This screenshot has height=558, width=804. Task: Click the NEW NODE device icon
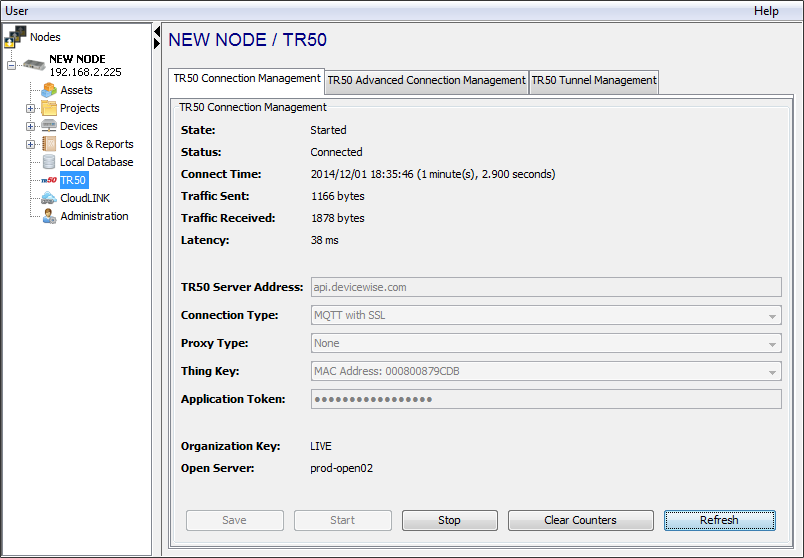34,65
